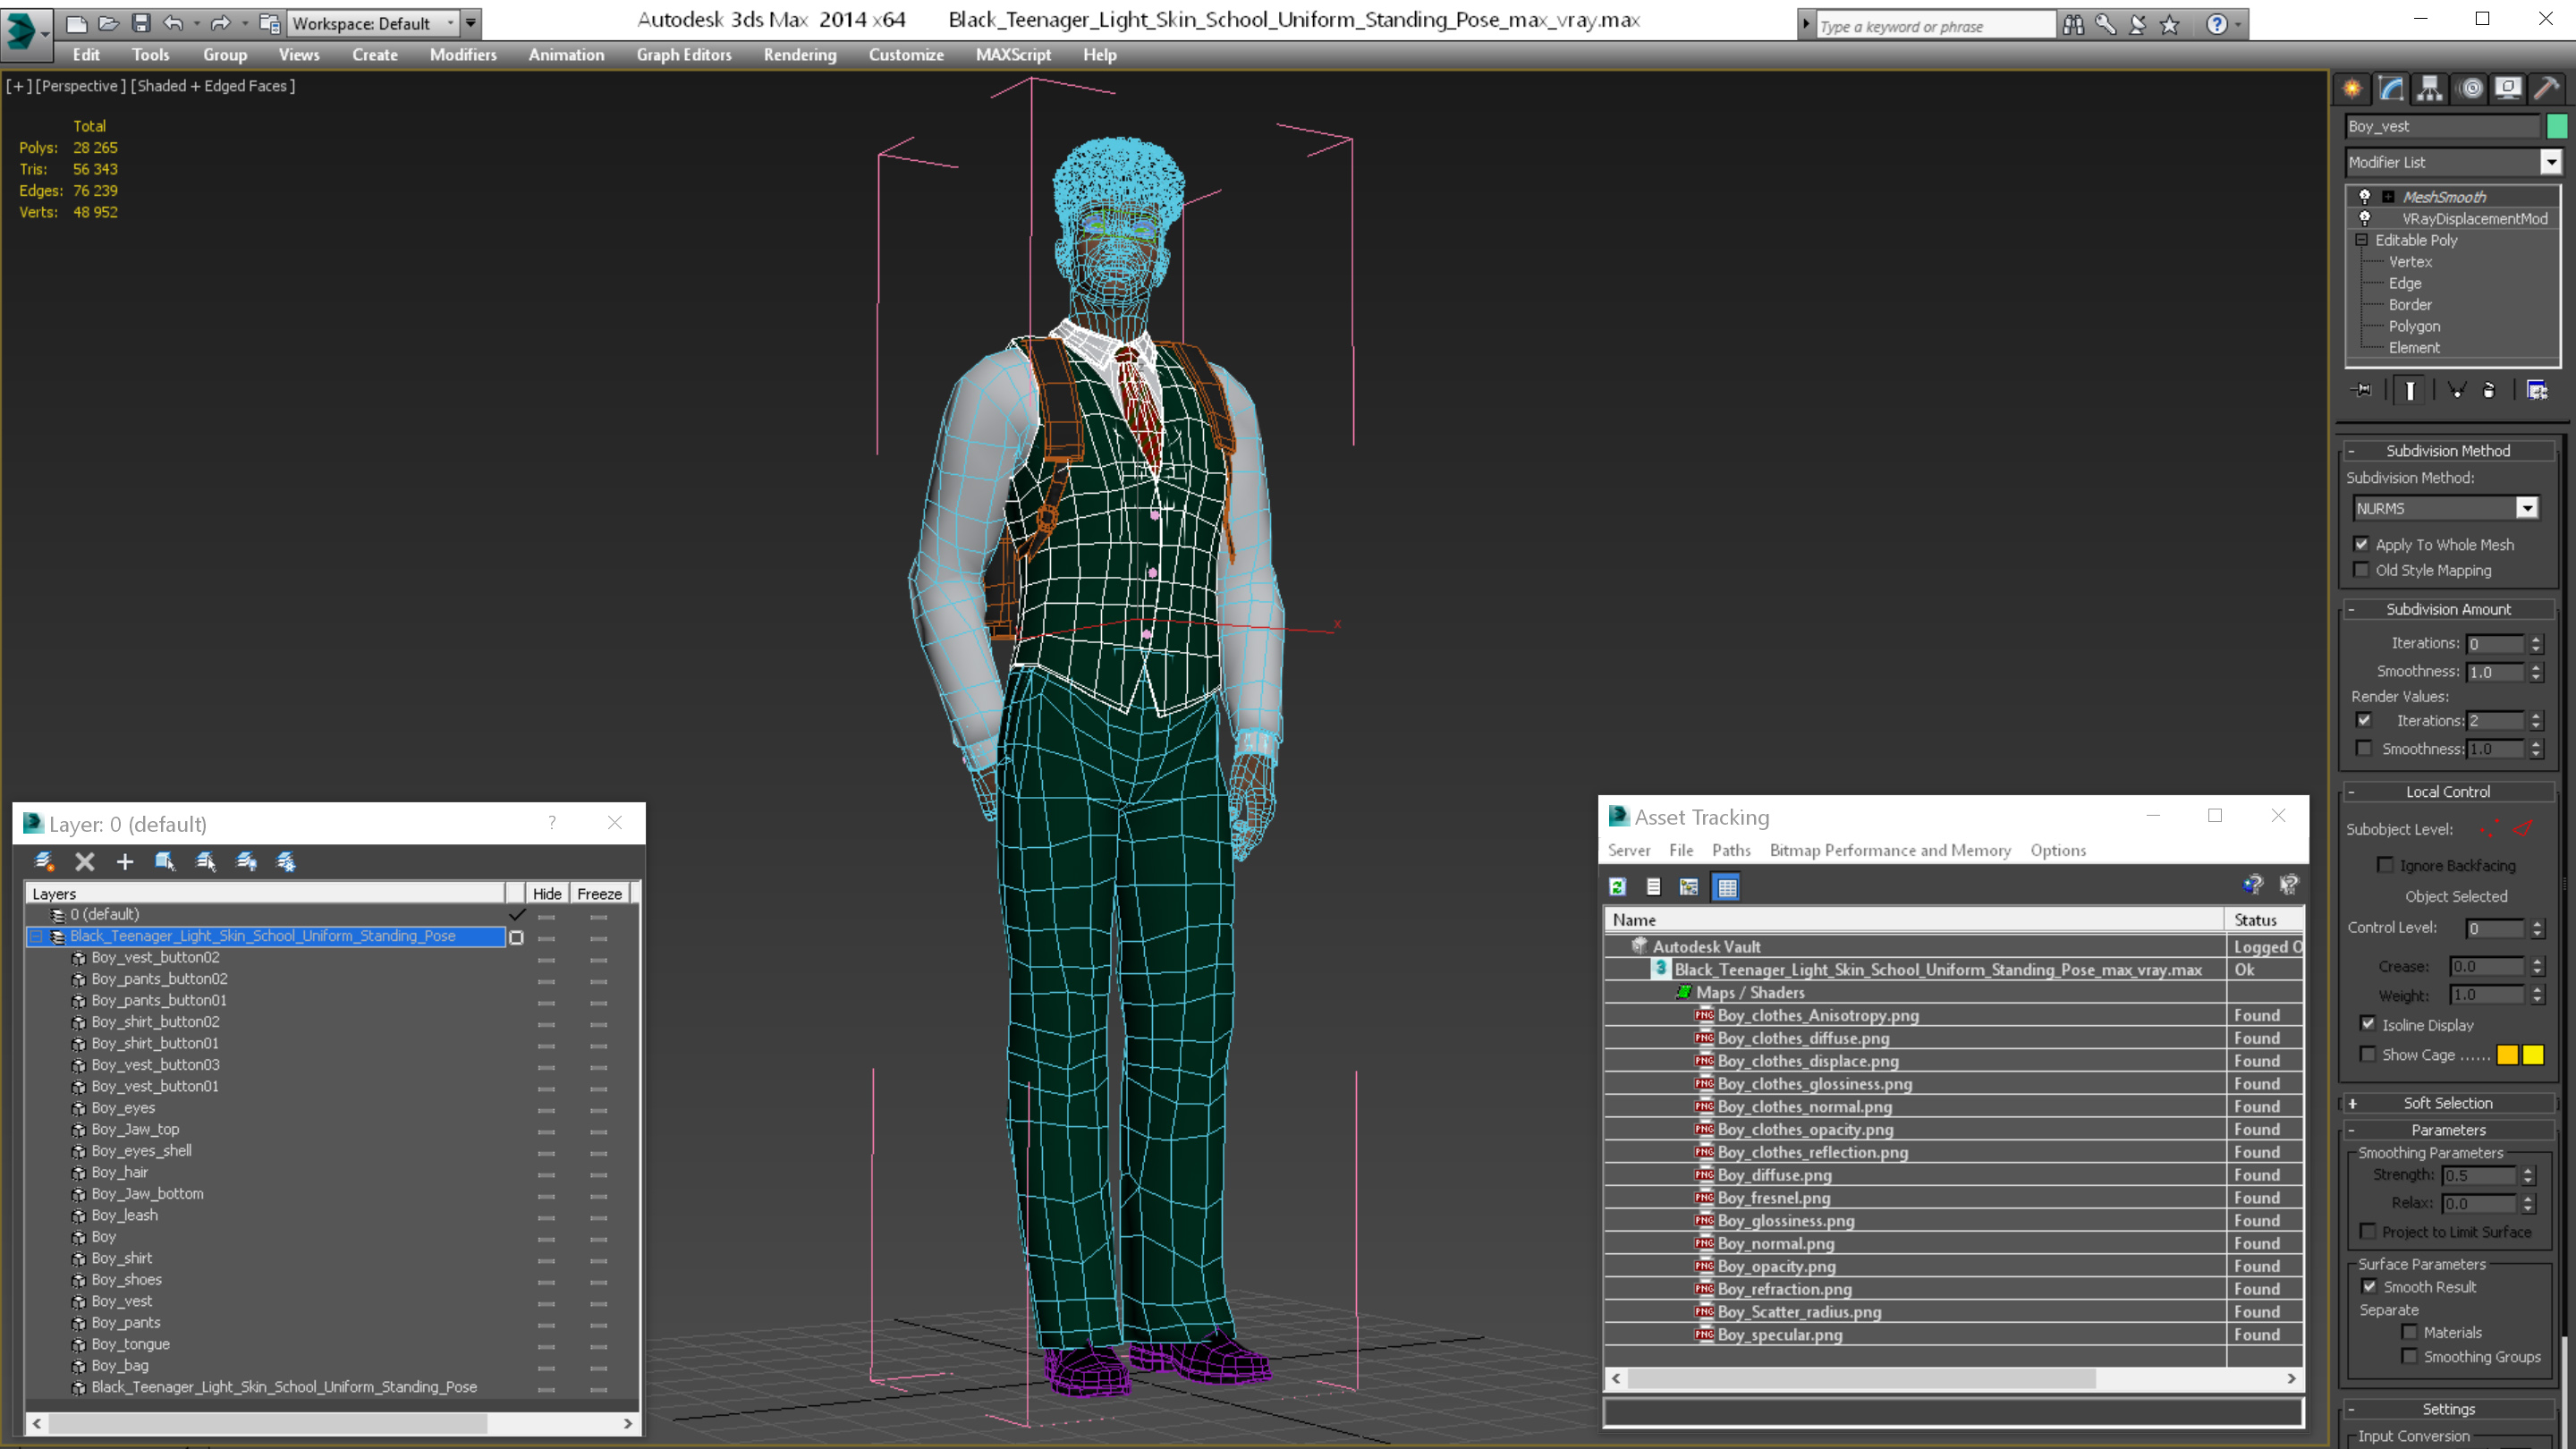
Task: Click Make Unique icon in modifier stack
Action: (2457, 390)
